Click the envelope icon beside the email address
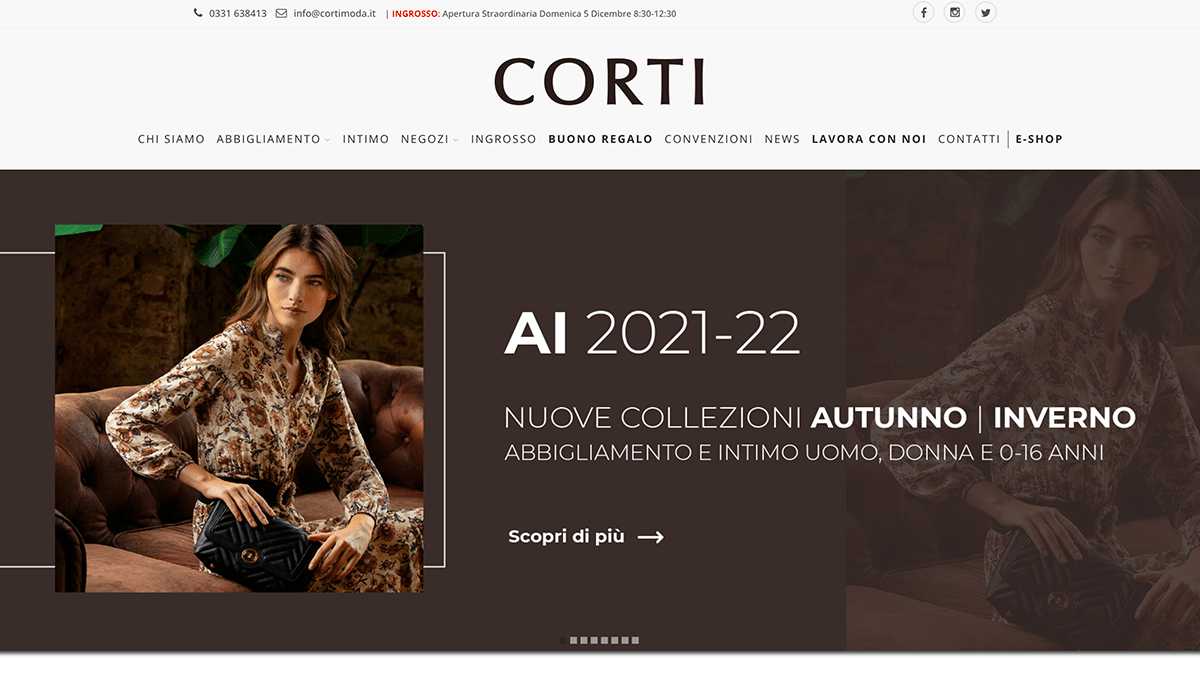 (x=281, y=14)
